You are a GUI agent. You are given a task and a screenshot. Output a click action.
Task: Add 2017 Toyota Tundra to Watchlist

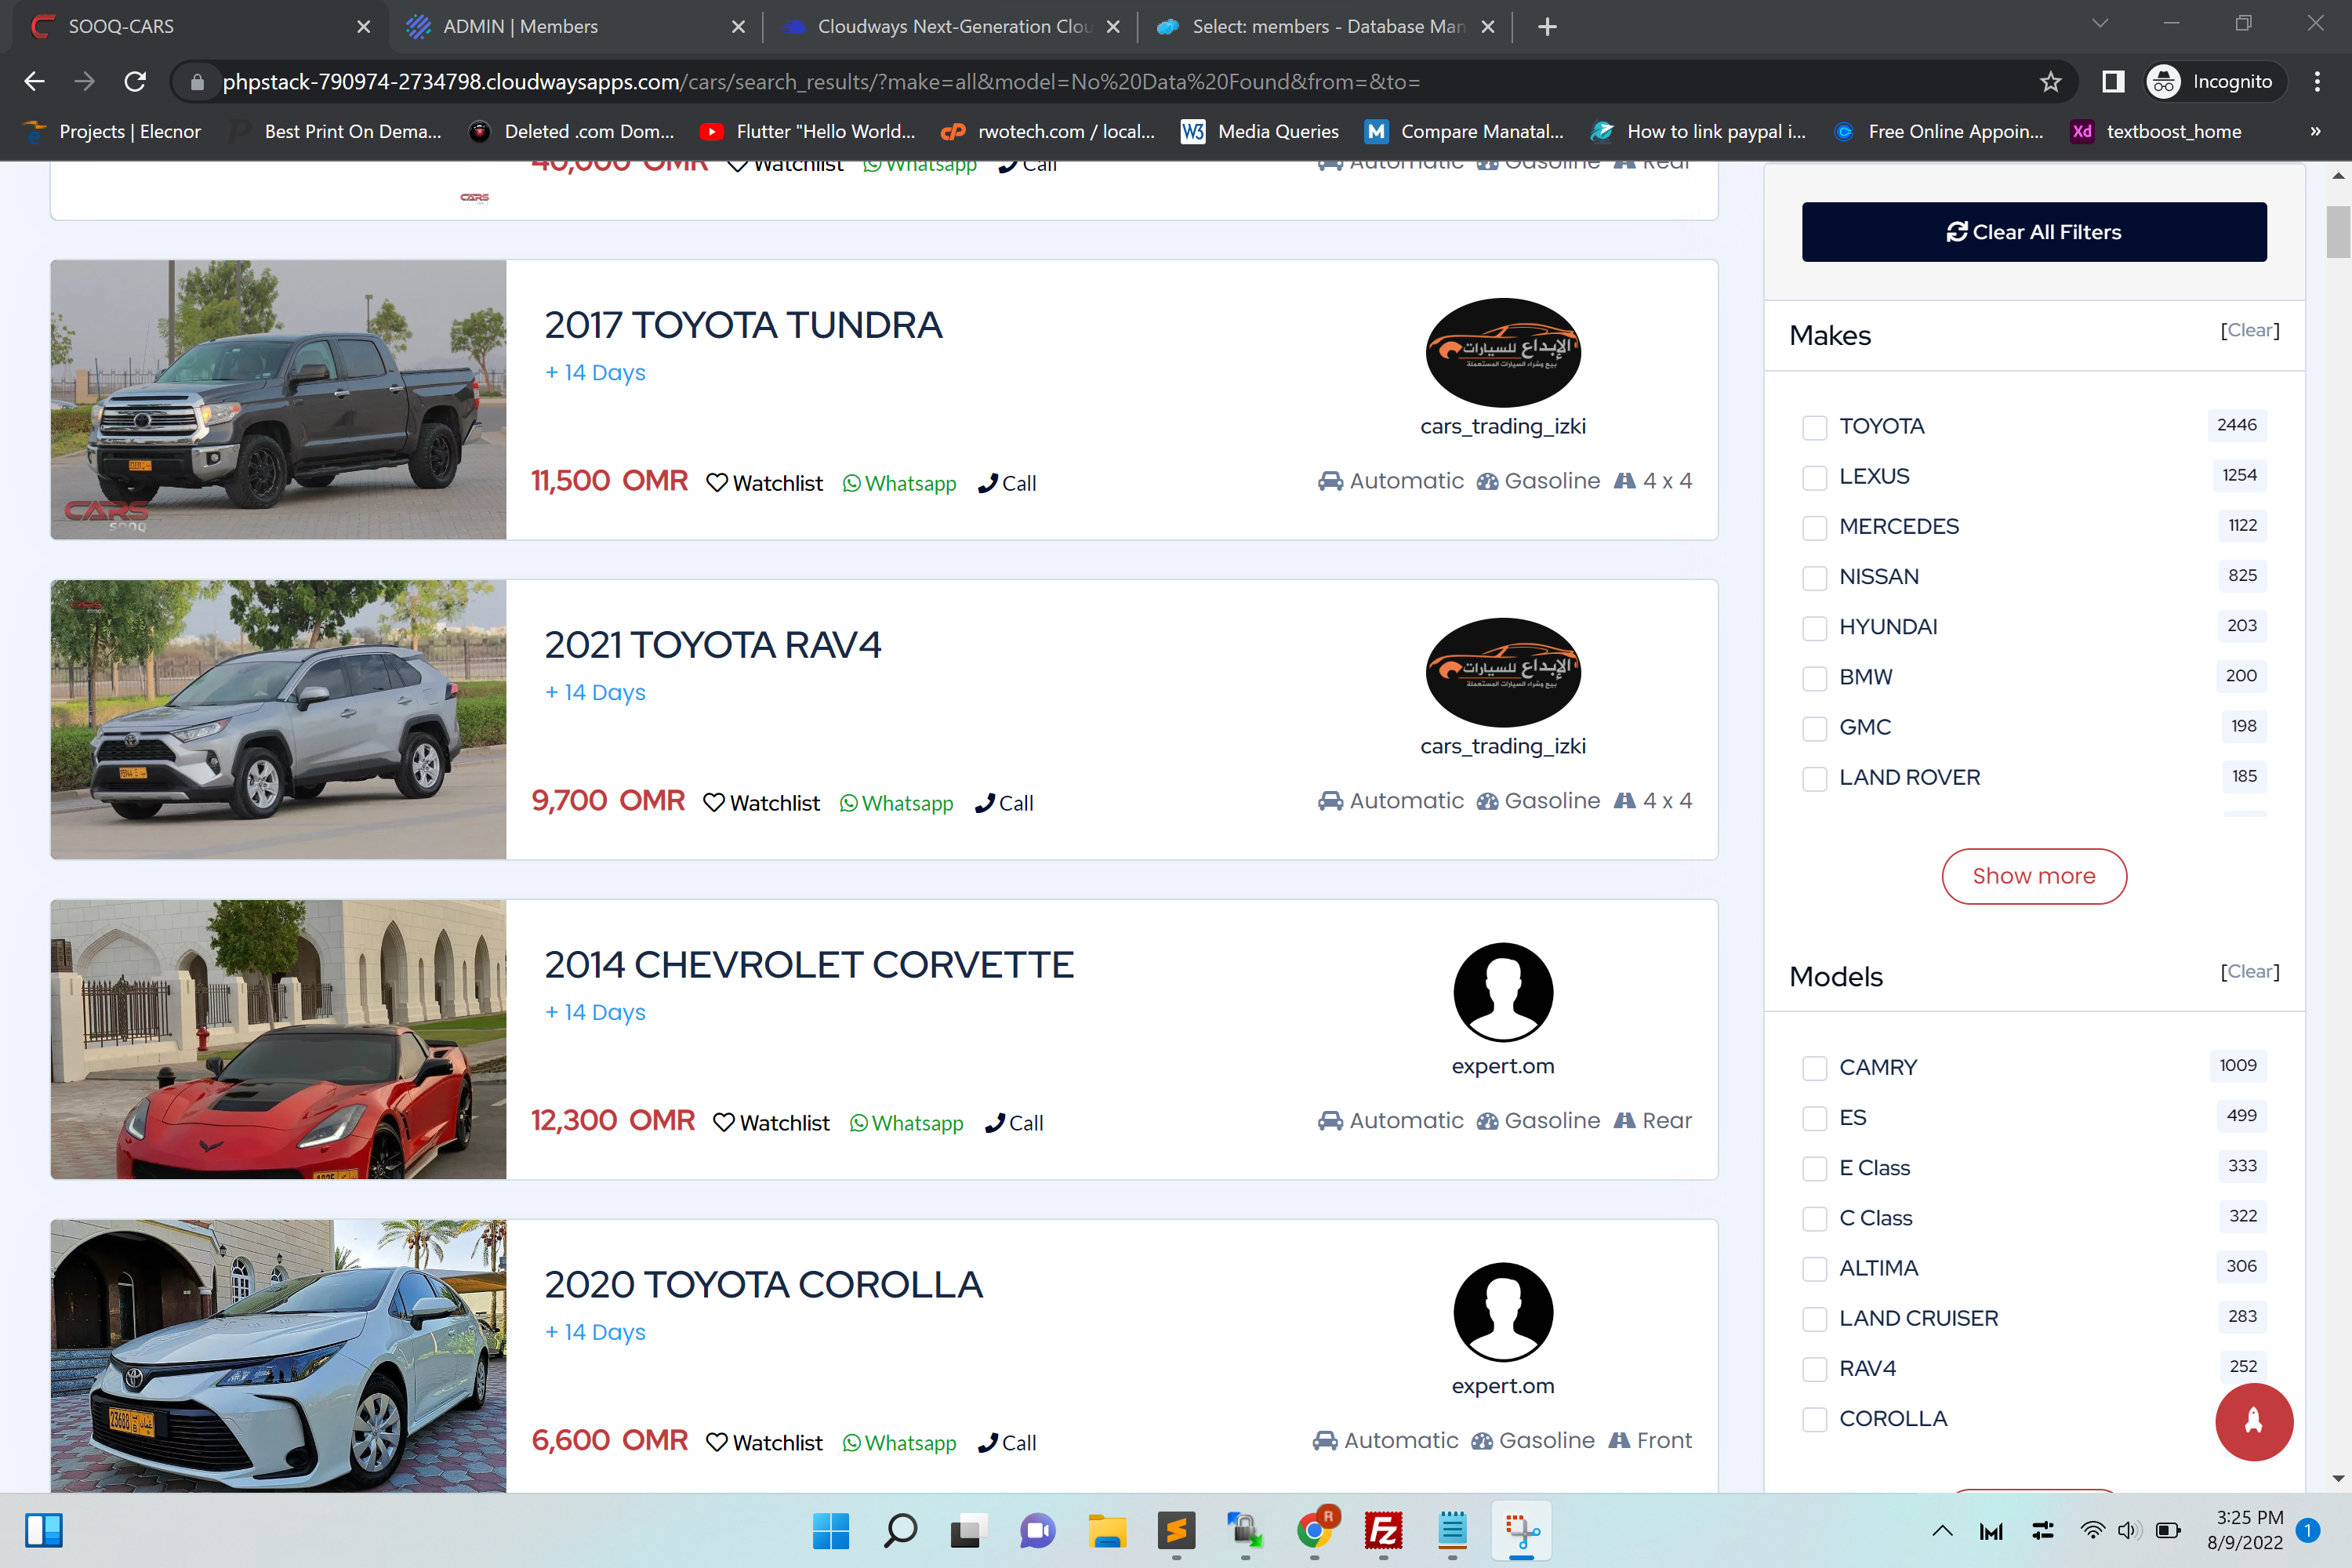765,483
